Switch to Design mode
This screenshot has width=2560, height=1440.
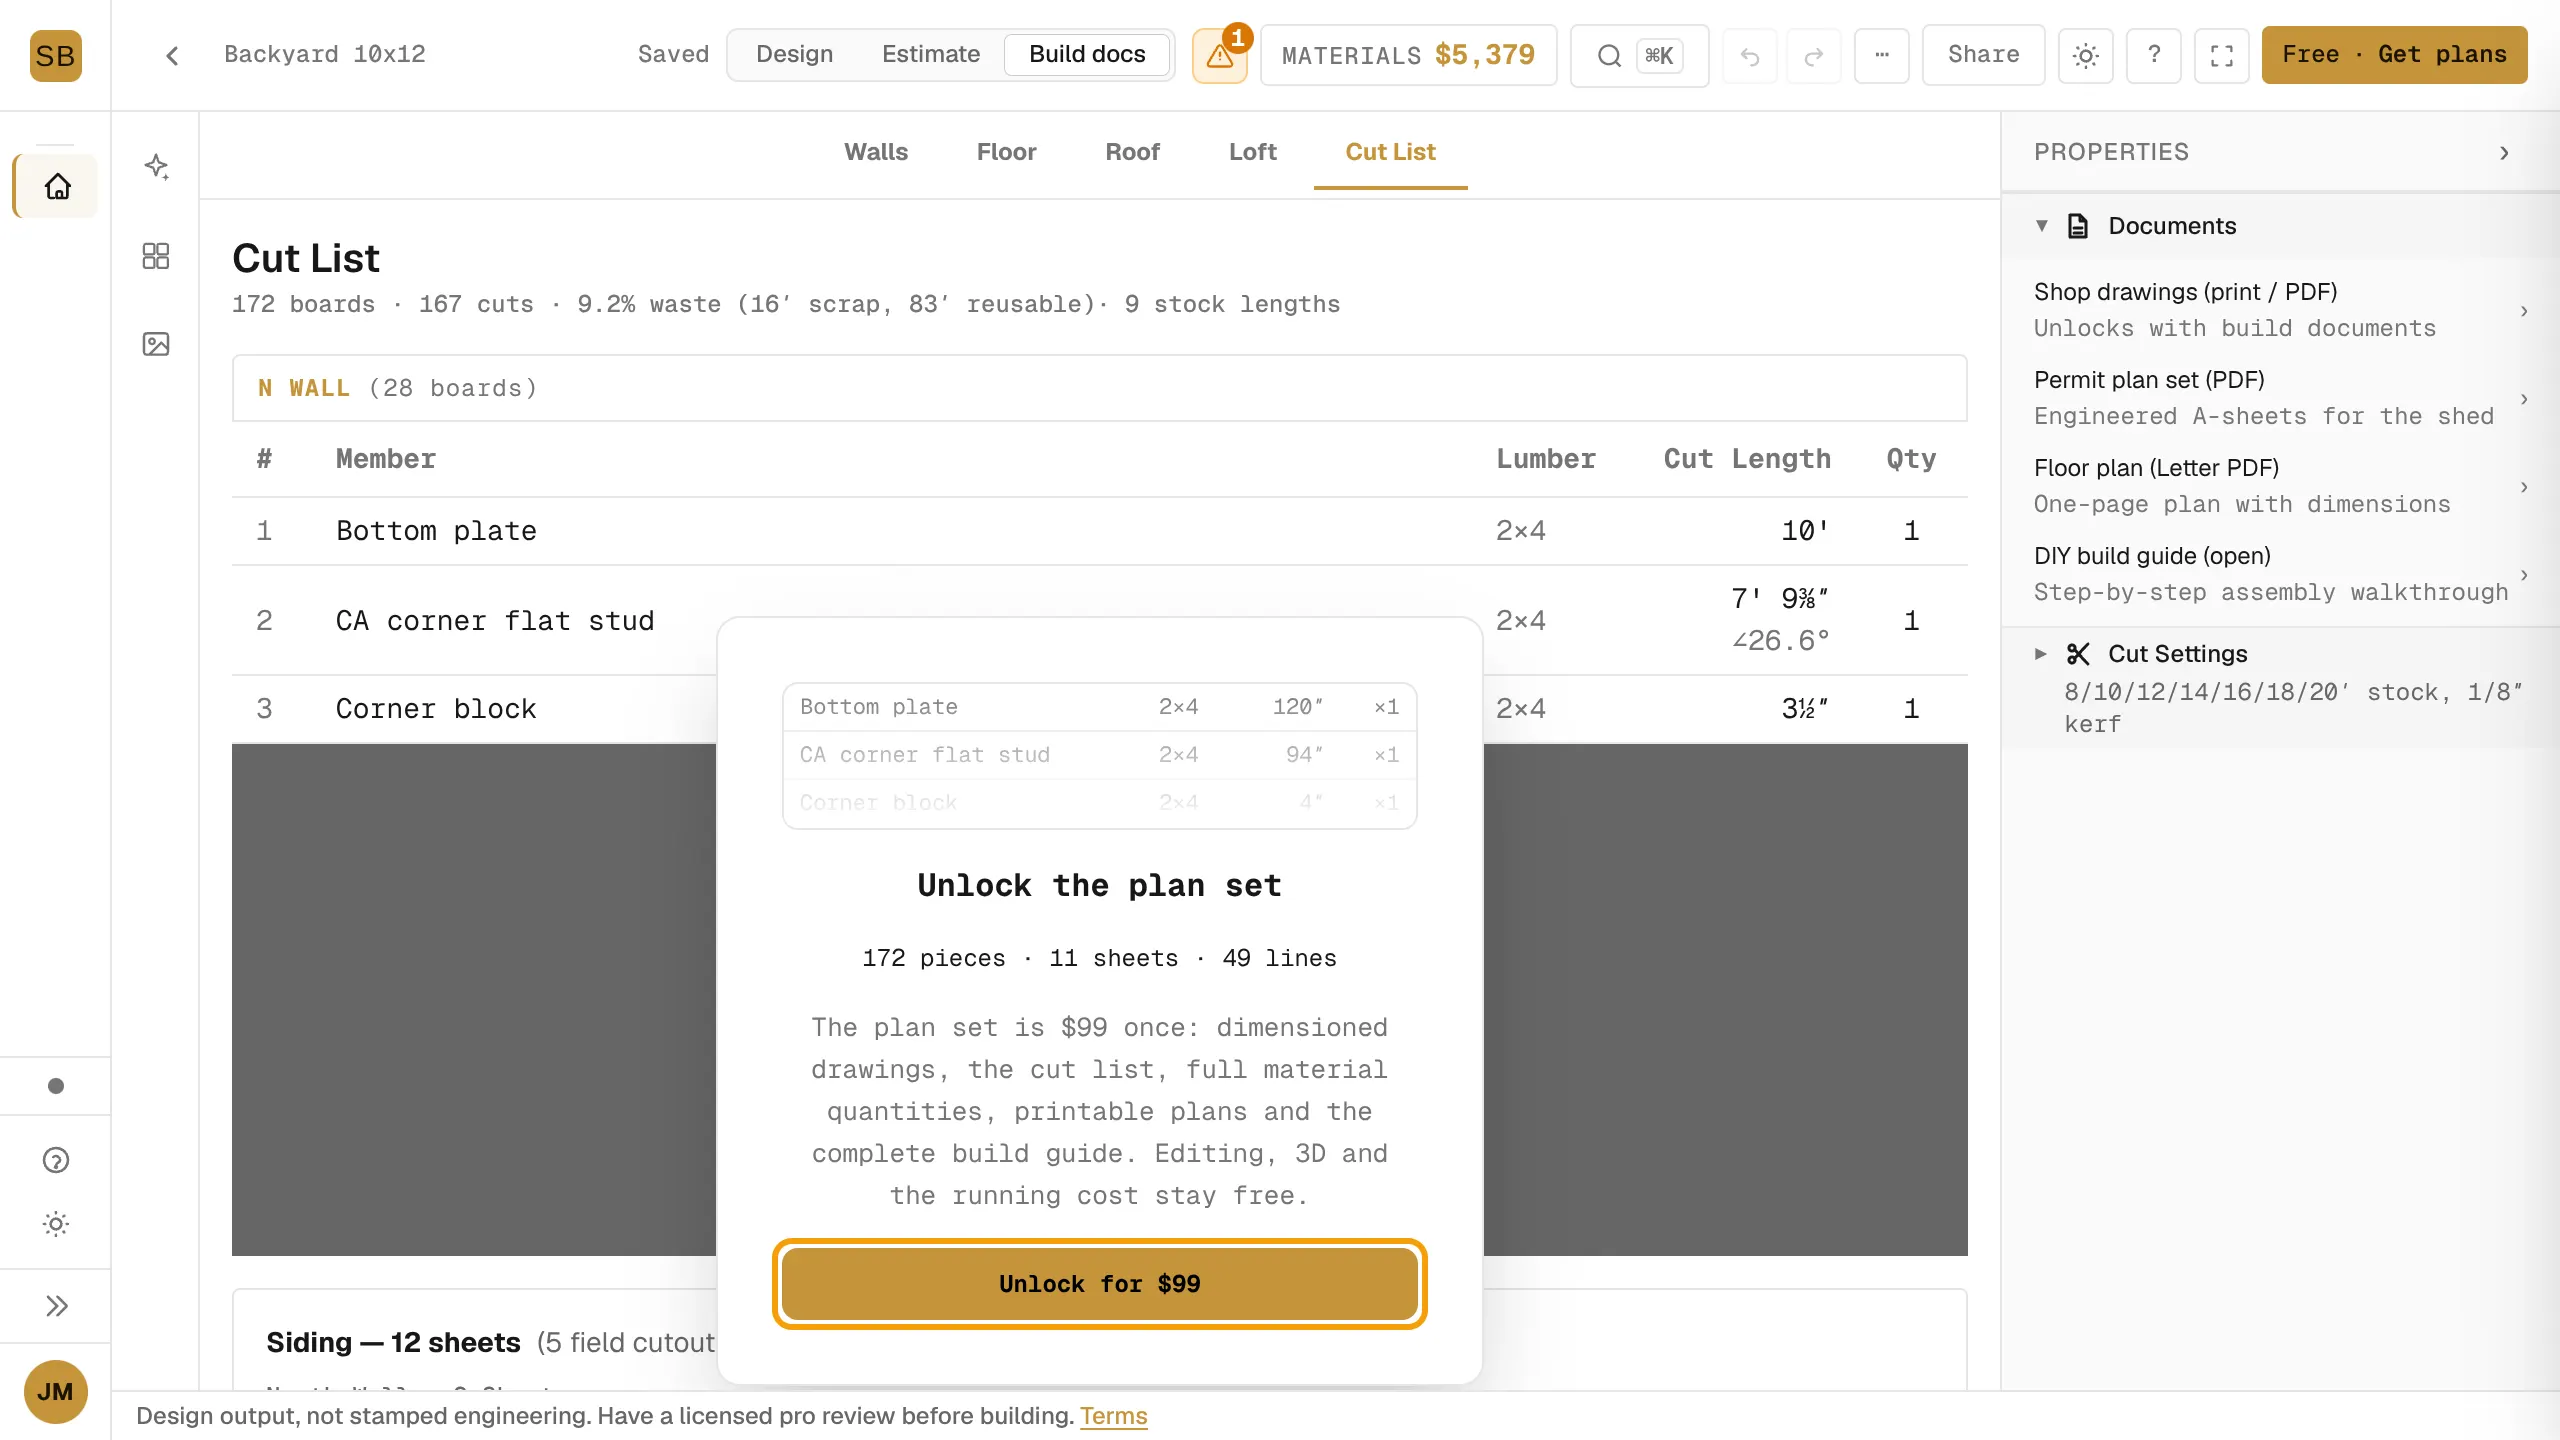(x=794, y=55)
